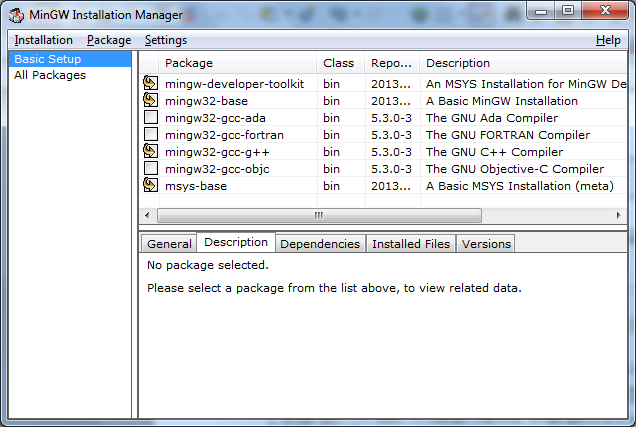
Task: Select the mingw32-gcc-ada package name
Action: point(215,118)
